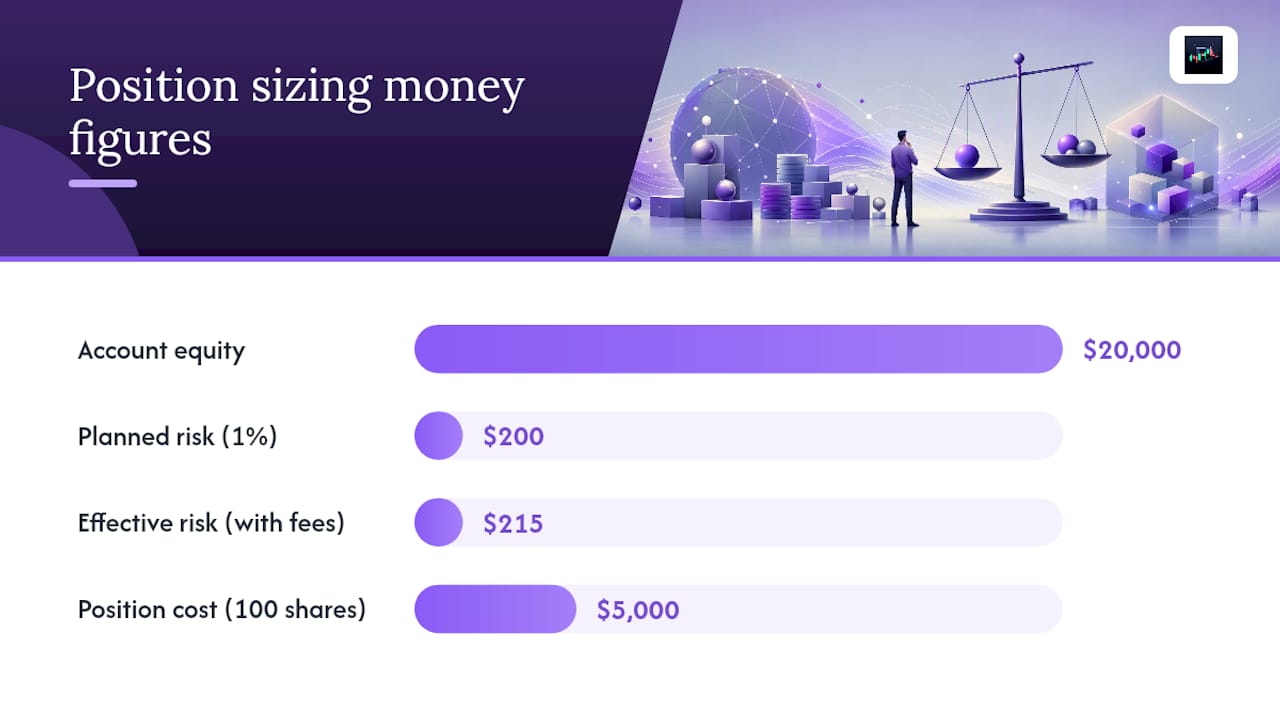Click the standing man figure

point(904,178)
